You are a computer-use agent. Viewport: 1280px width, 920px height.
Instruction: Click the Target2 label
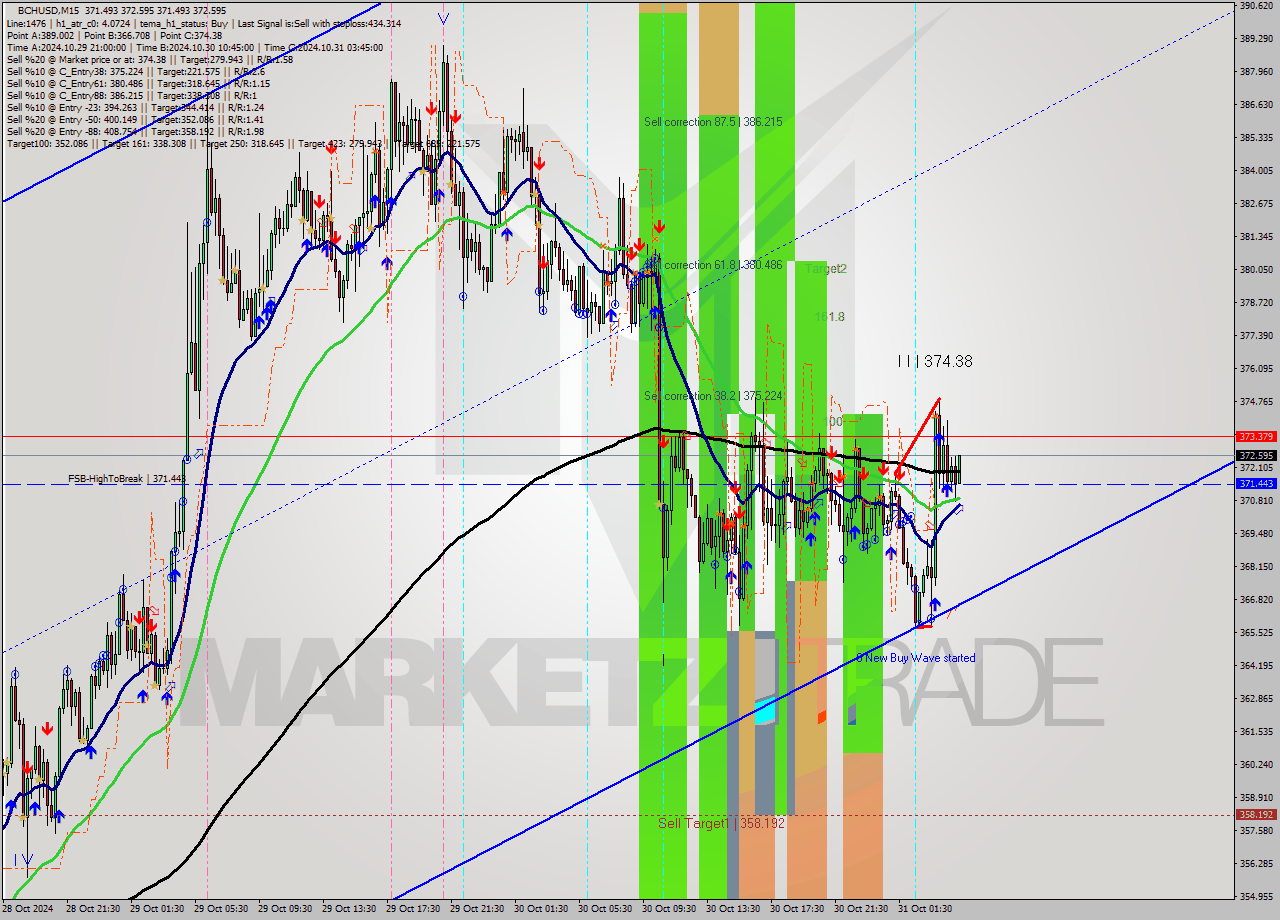826,269
